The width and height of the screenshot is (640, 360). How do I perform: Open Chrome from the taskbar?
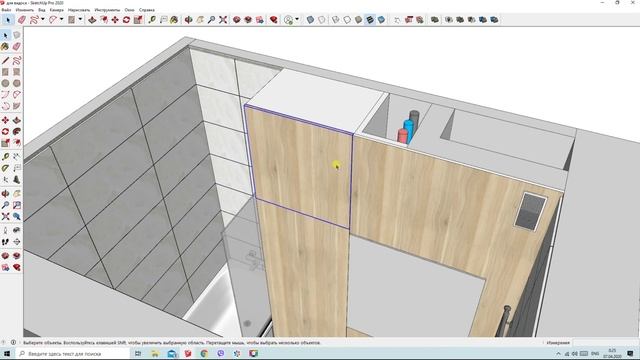204,353
